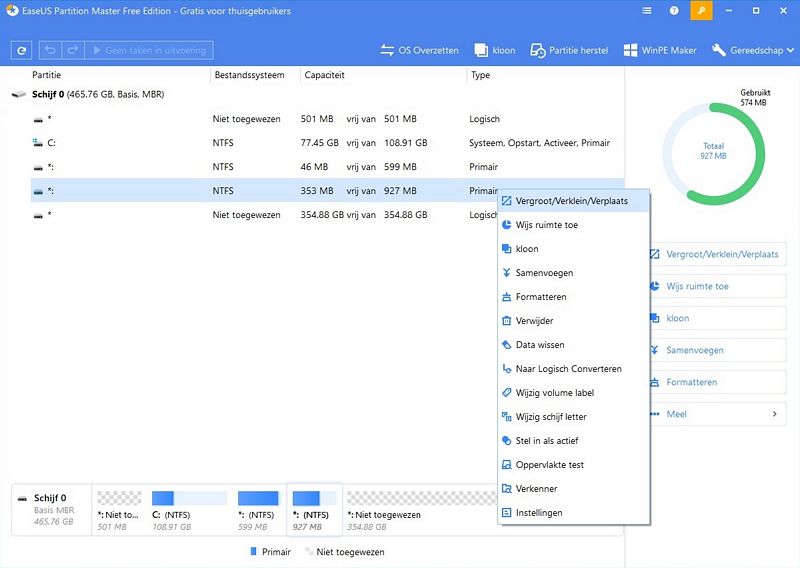Expand the Meel more-options arrow

tap(774, 414)
